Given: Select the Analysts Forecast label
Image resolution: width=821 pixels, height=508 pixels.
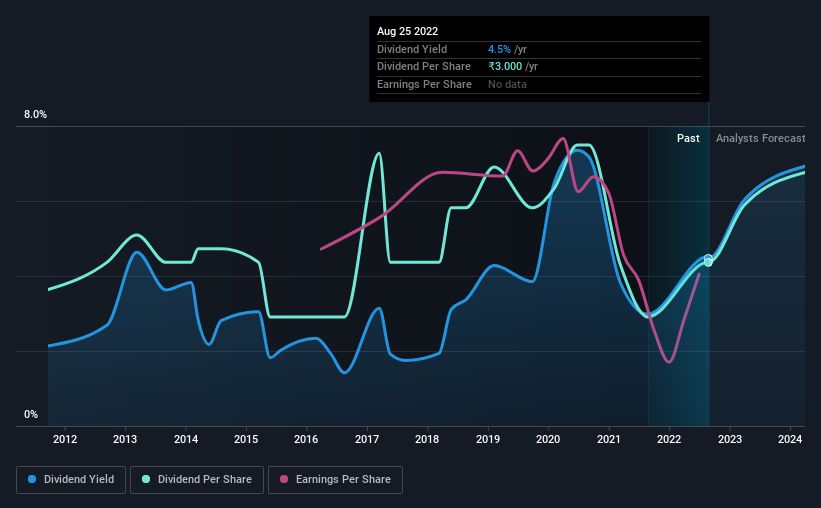Looking at the screenshot, I should tap(760, 138).
